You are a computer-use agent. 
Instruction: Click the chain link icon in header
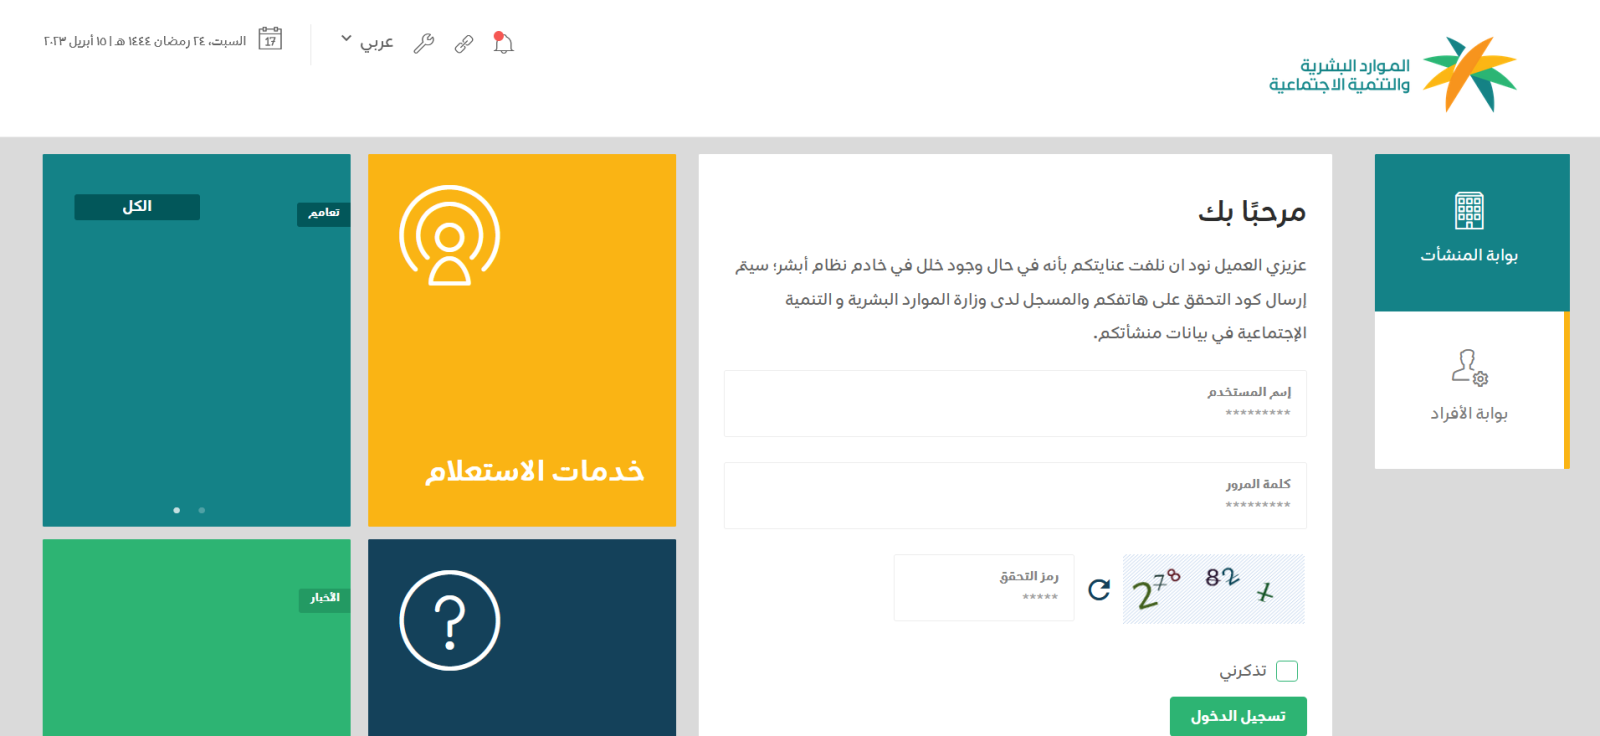pyautogui.click(x=464, y=44)
